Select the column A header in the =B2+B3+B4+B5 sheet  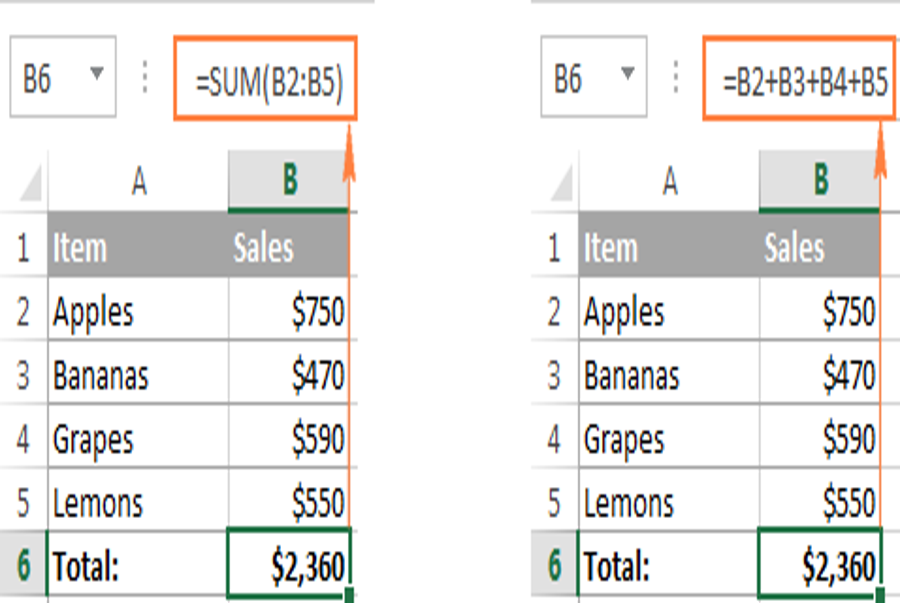click(x=669, y=181)
